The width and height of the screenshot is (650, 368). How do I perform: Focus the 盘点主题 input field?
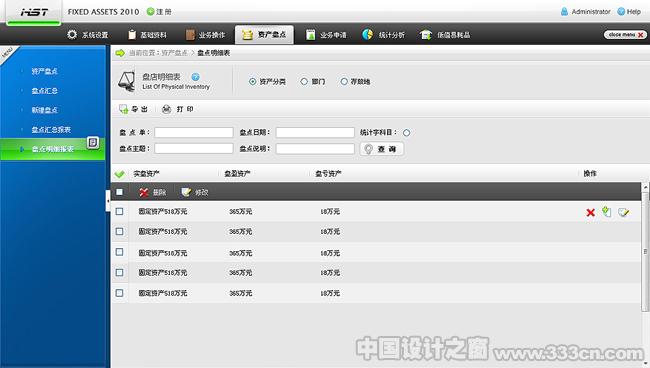coord(194,148)
